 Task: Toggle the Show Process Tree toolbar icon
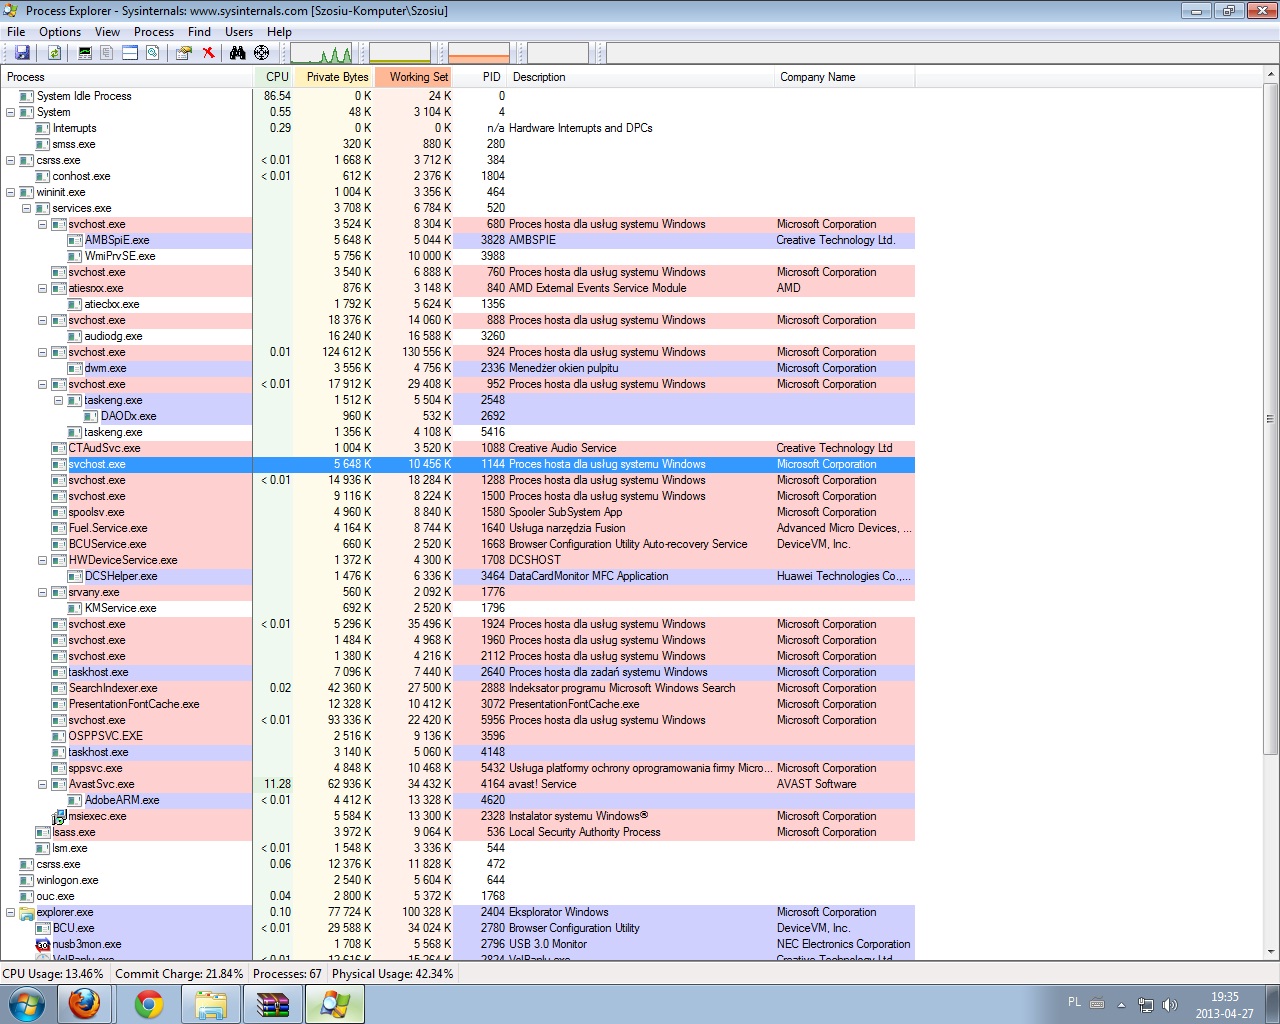click(107, 53)
